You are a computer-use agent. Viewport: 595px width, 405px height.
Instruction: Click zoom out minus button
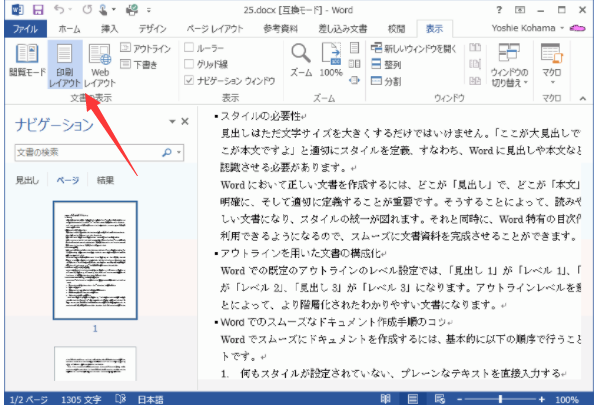pos(460,399)
